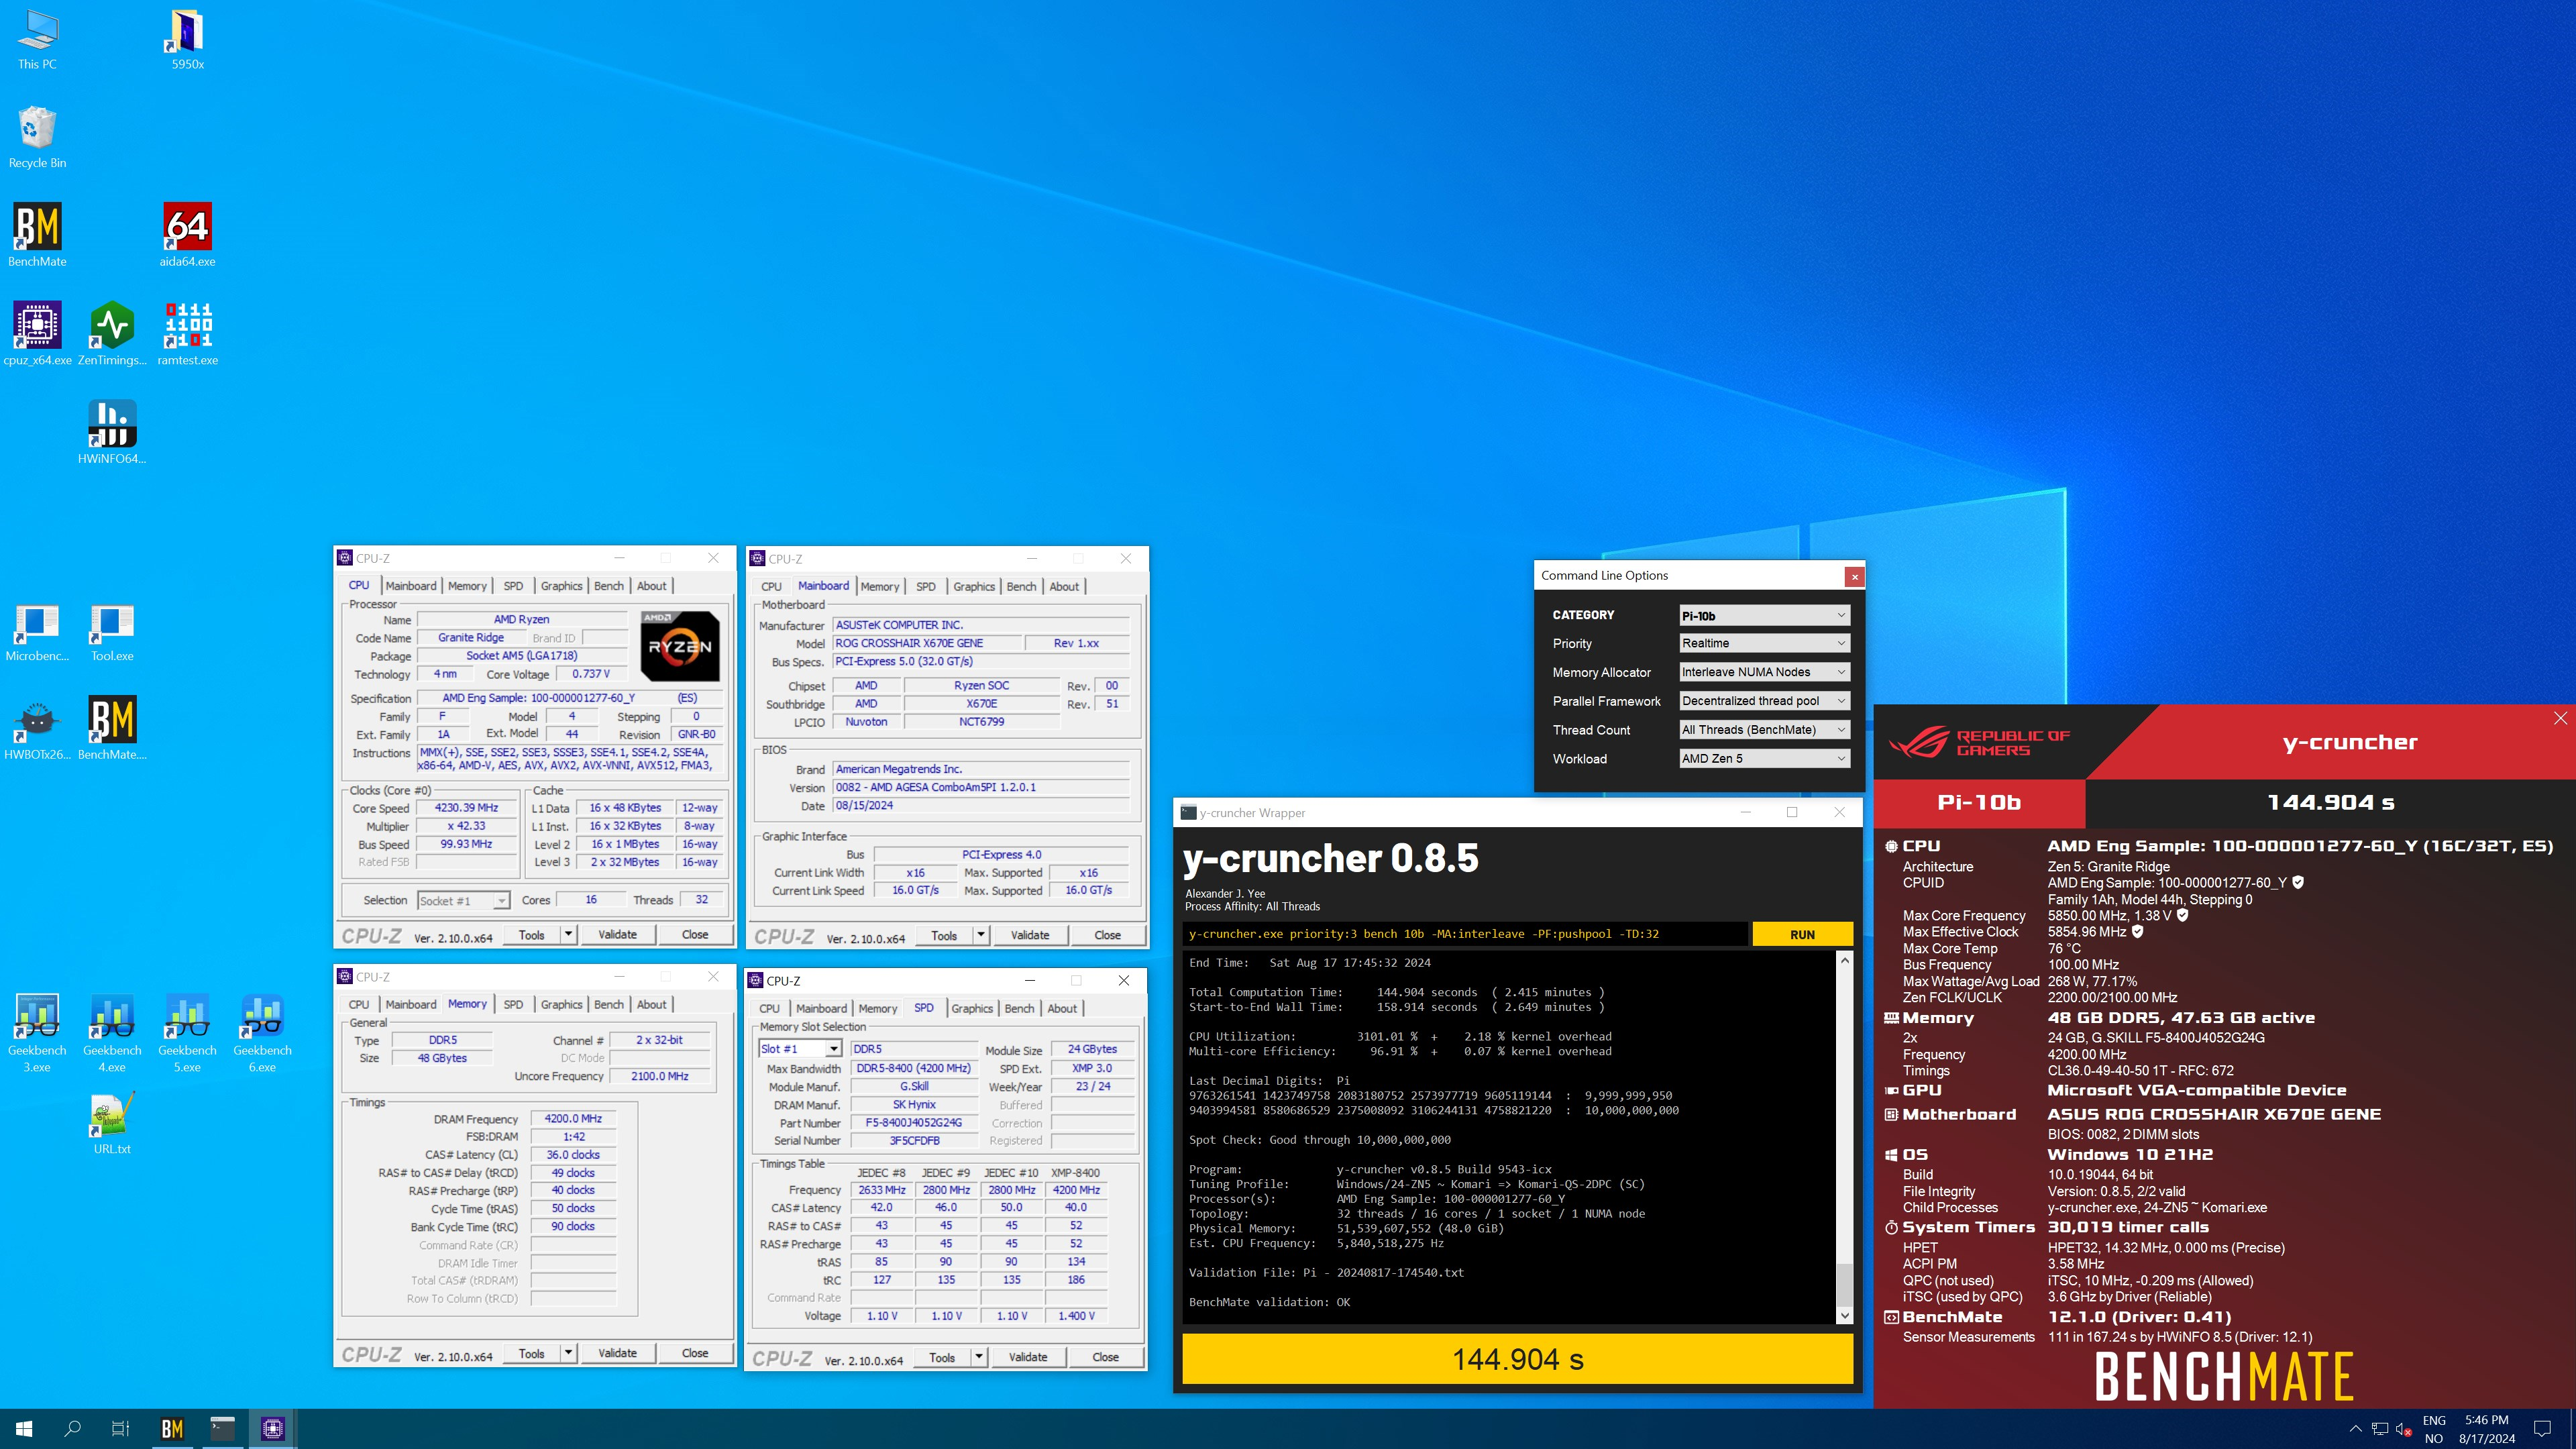Select the ZenTimings desktop icon
Viewport: 2576px width, 1449px height.
112,334
